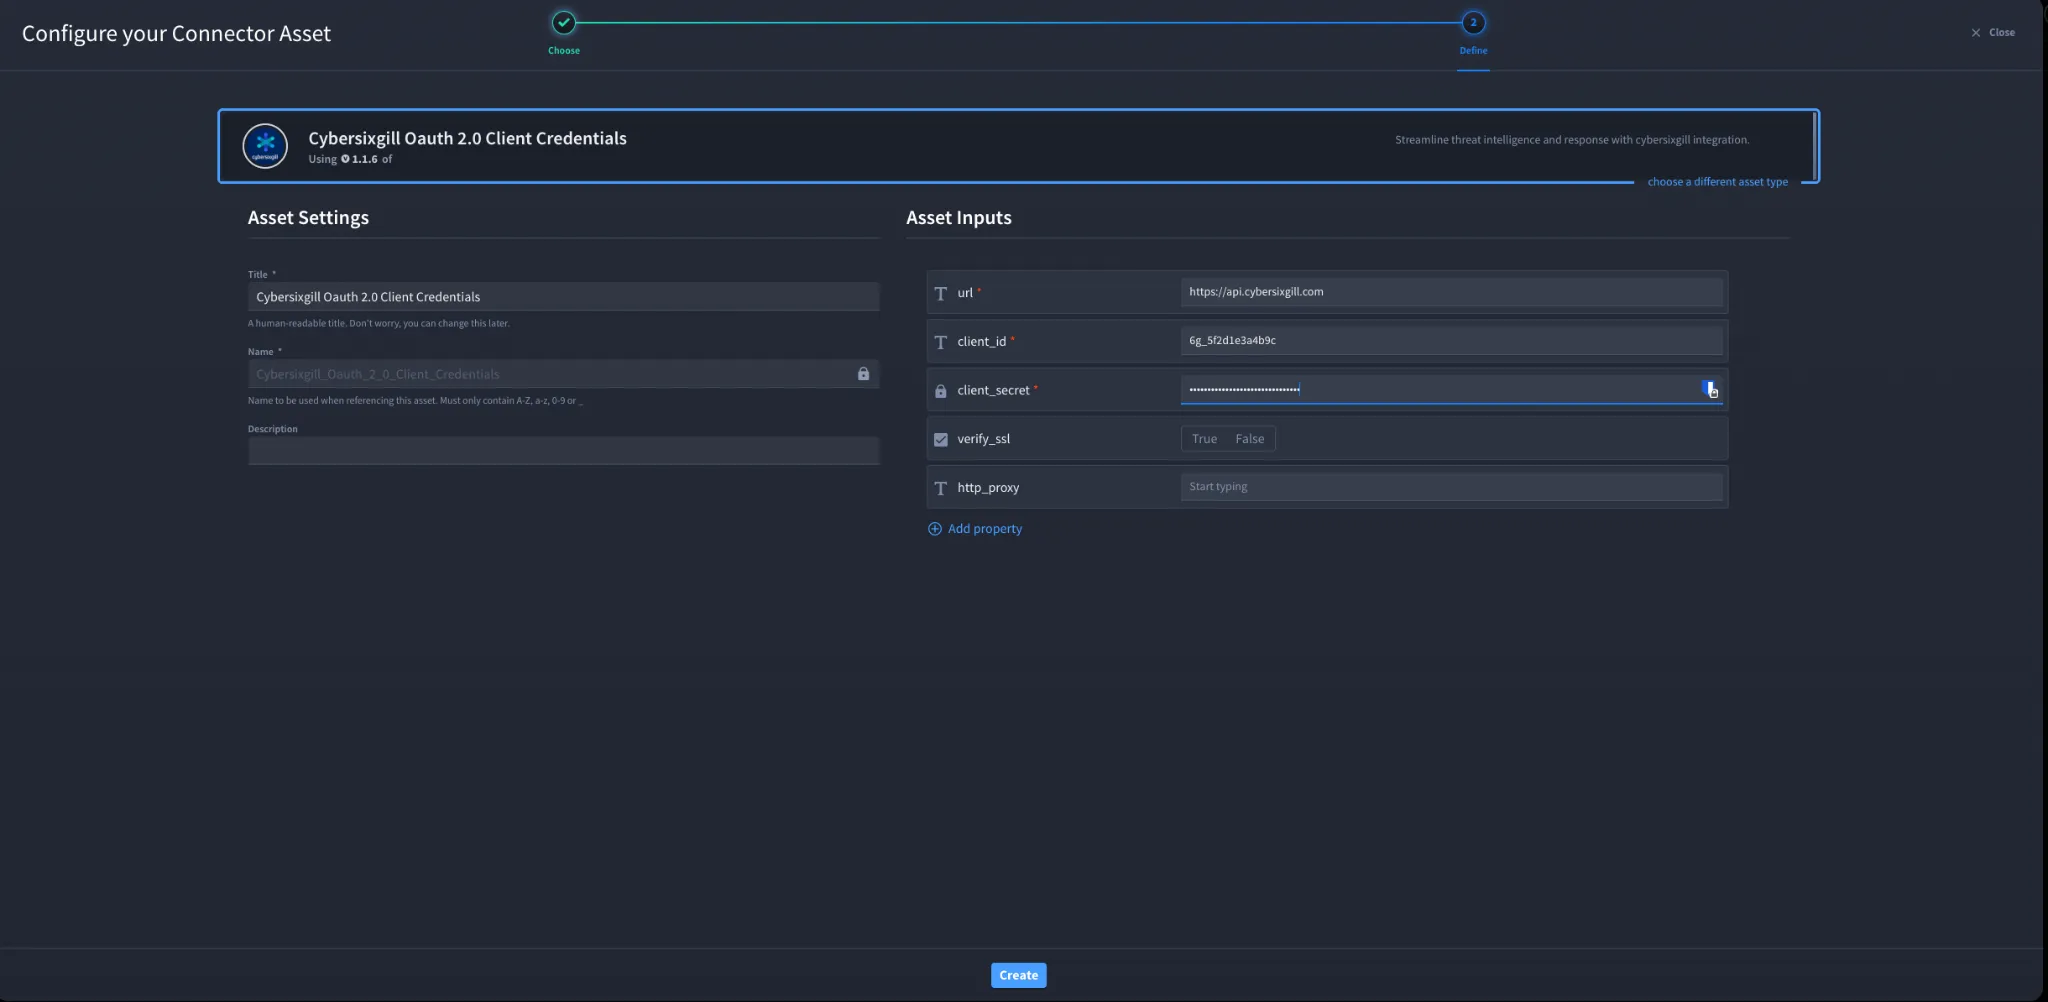Click the plus icon beside Add property
The height and width of the screenshot is (1002, 2048).
[x=935, y=529]
